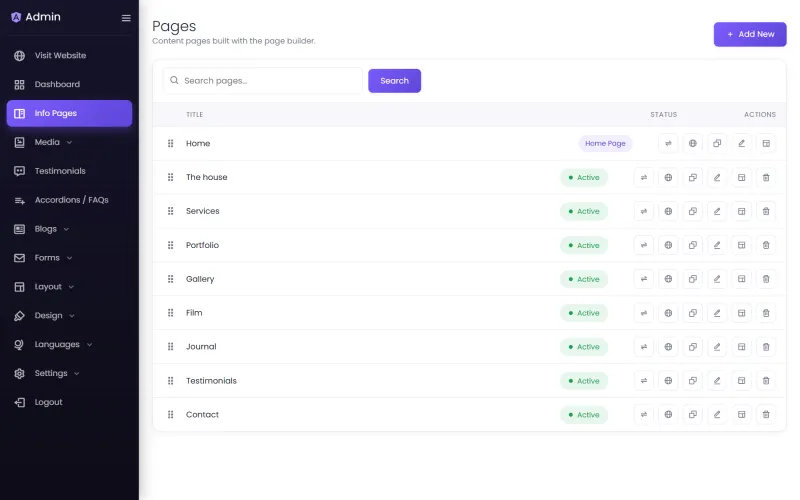Click the swap arrows icon for Home row
This screenshot has height=500, width=800.
point(668,143)
